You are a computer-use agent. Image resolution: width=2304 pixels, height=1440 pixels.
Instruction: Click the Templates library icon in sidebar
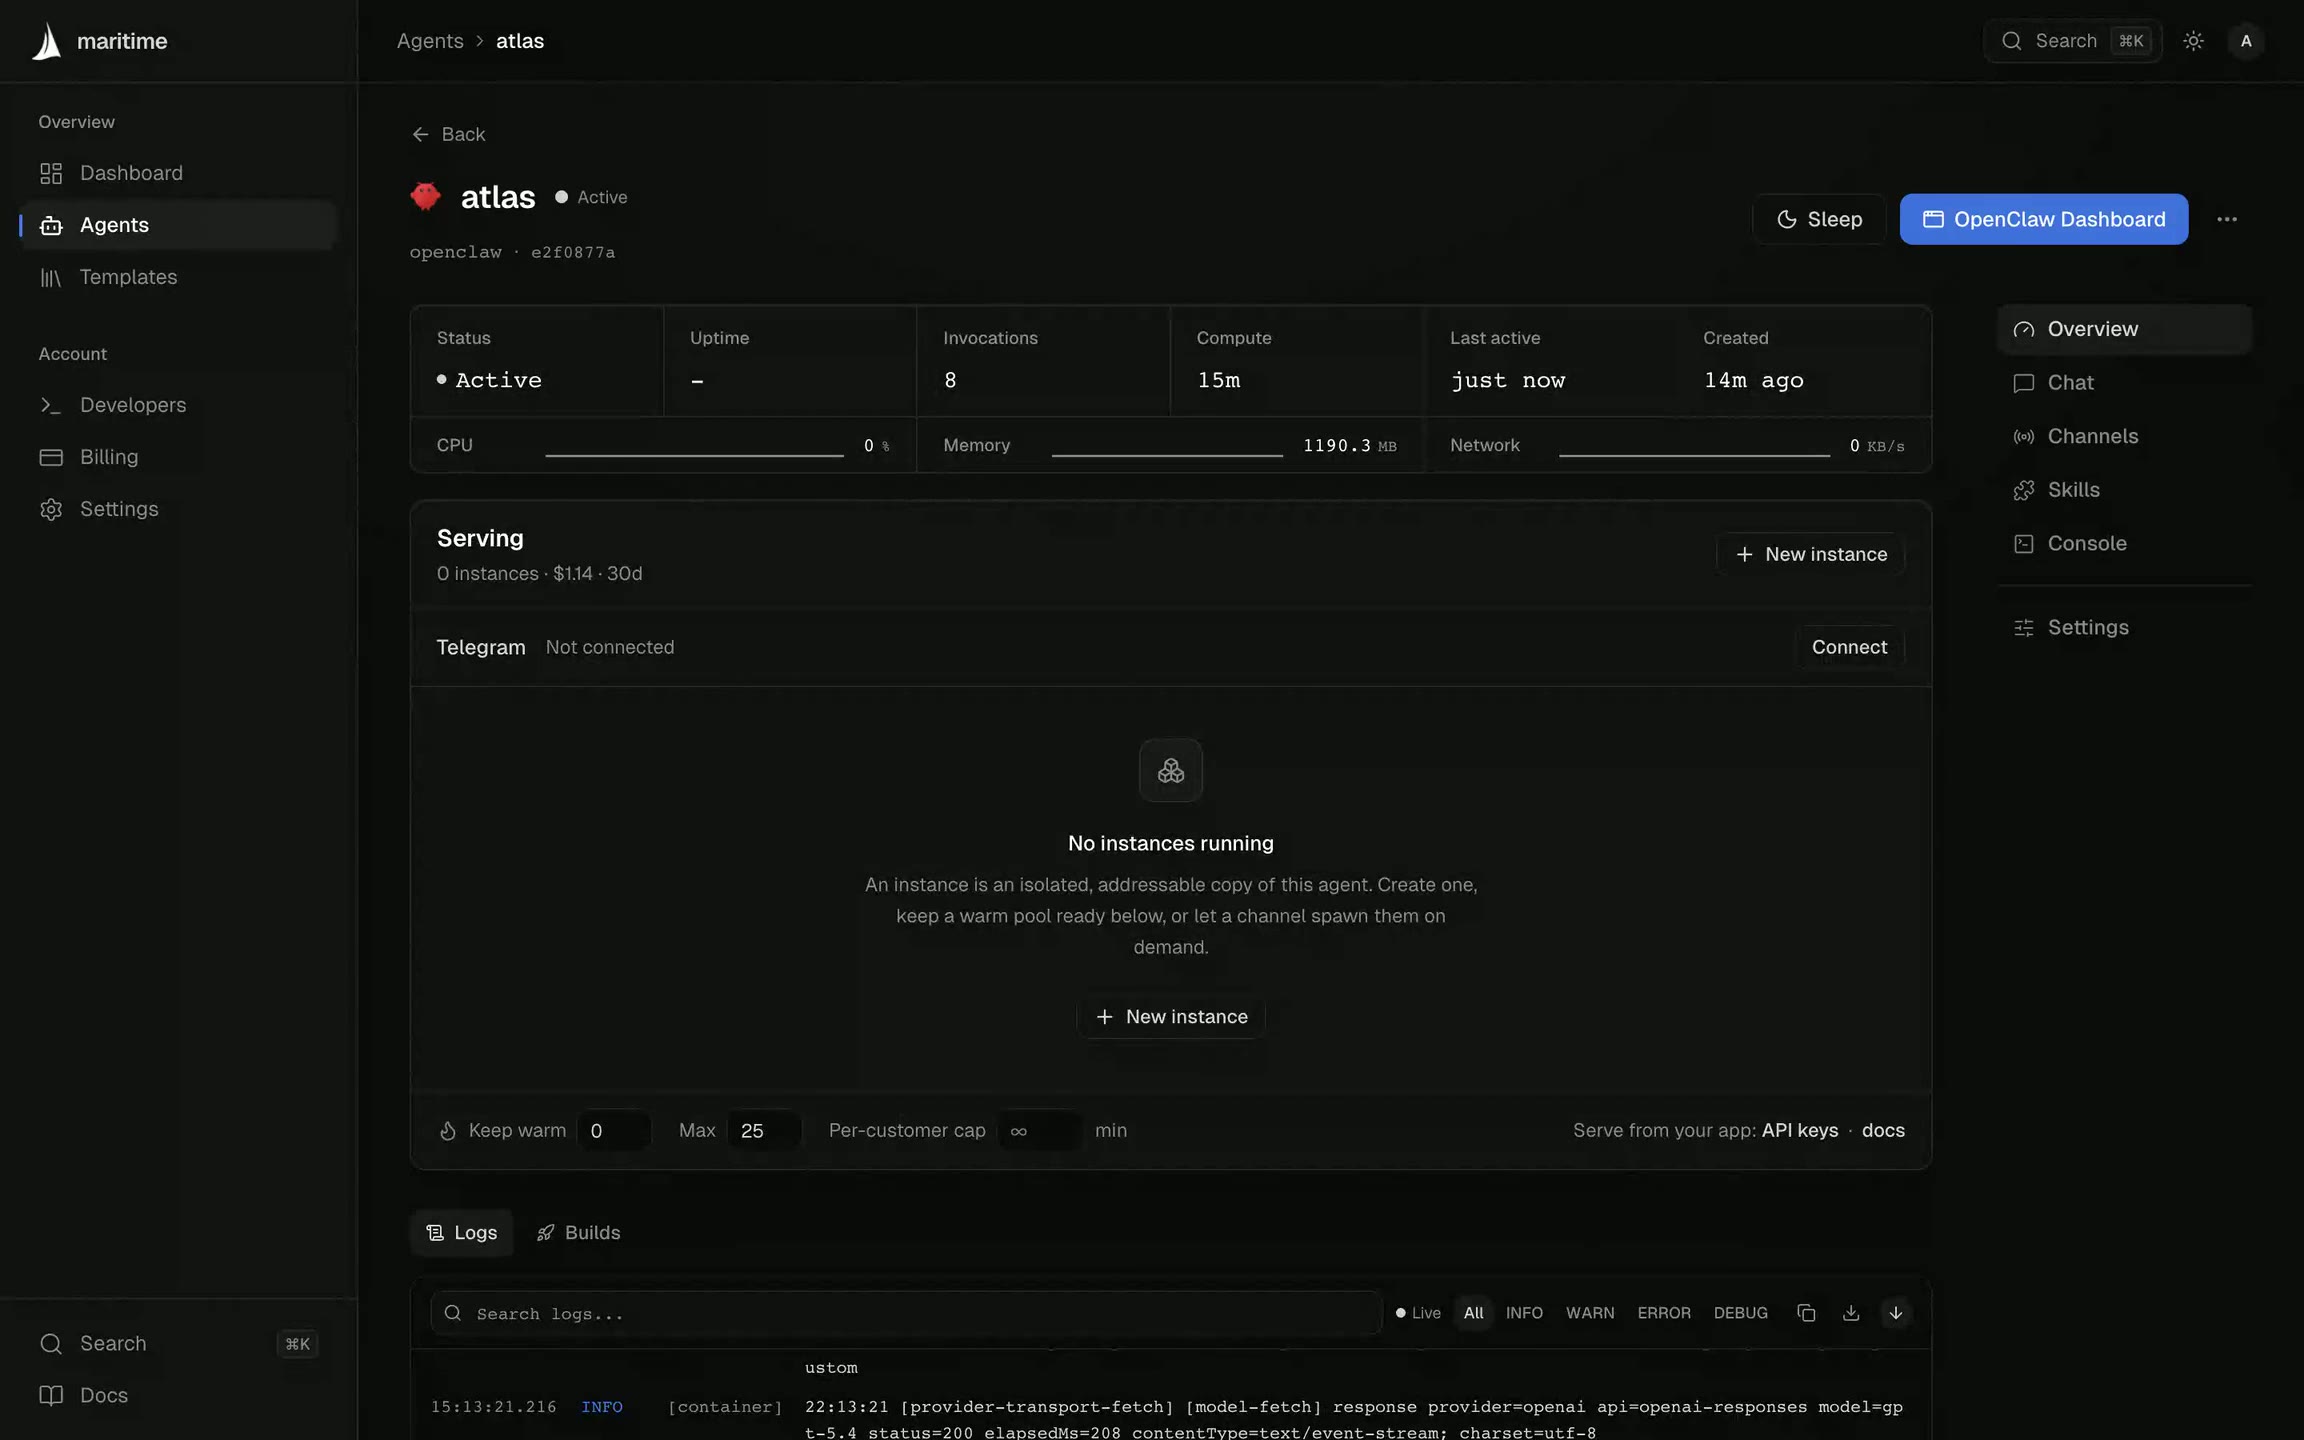51,277
